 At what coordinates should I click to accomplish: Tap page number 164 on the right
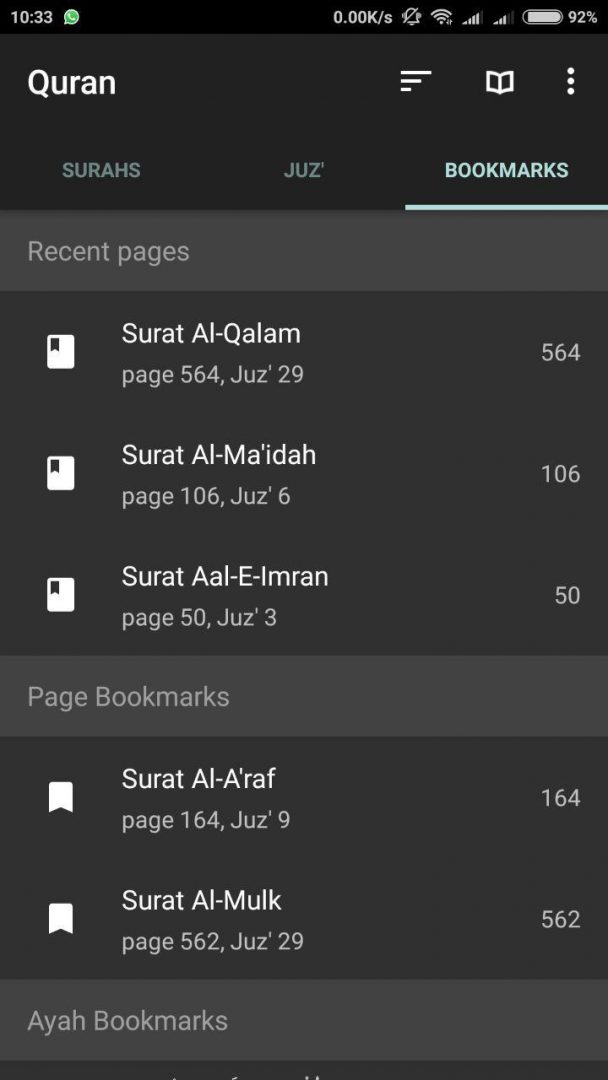560,797
